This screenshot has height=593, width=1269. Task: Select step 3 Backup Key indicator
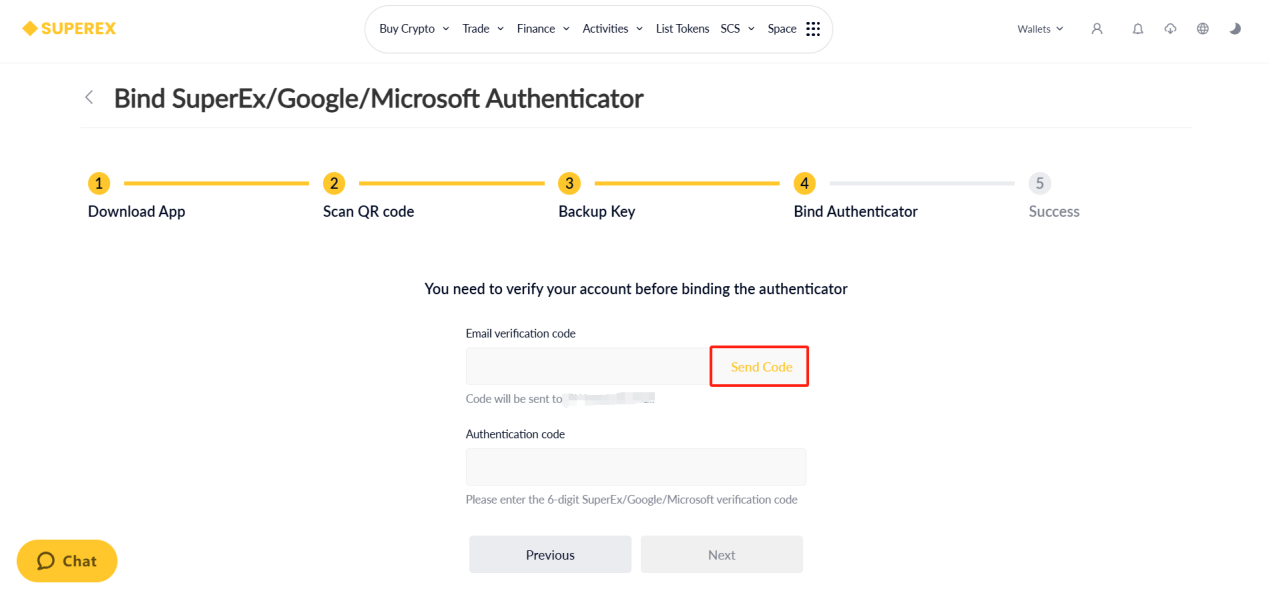569,183
